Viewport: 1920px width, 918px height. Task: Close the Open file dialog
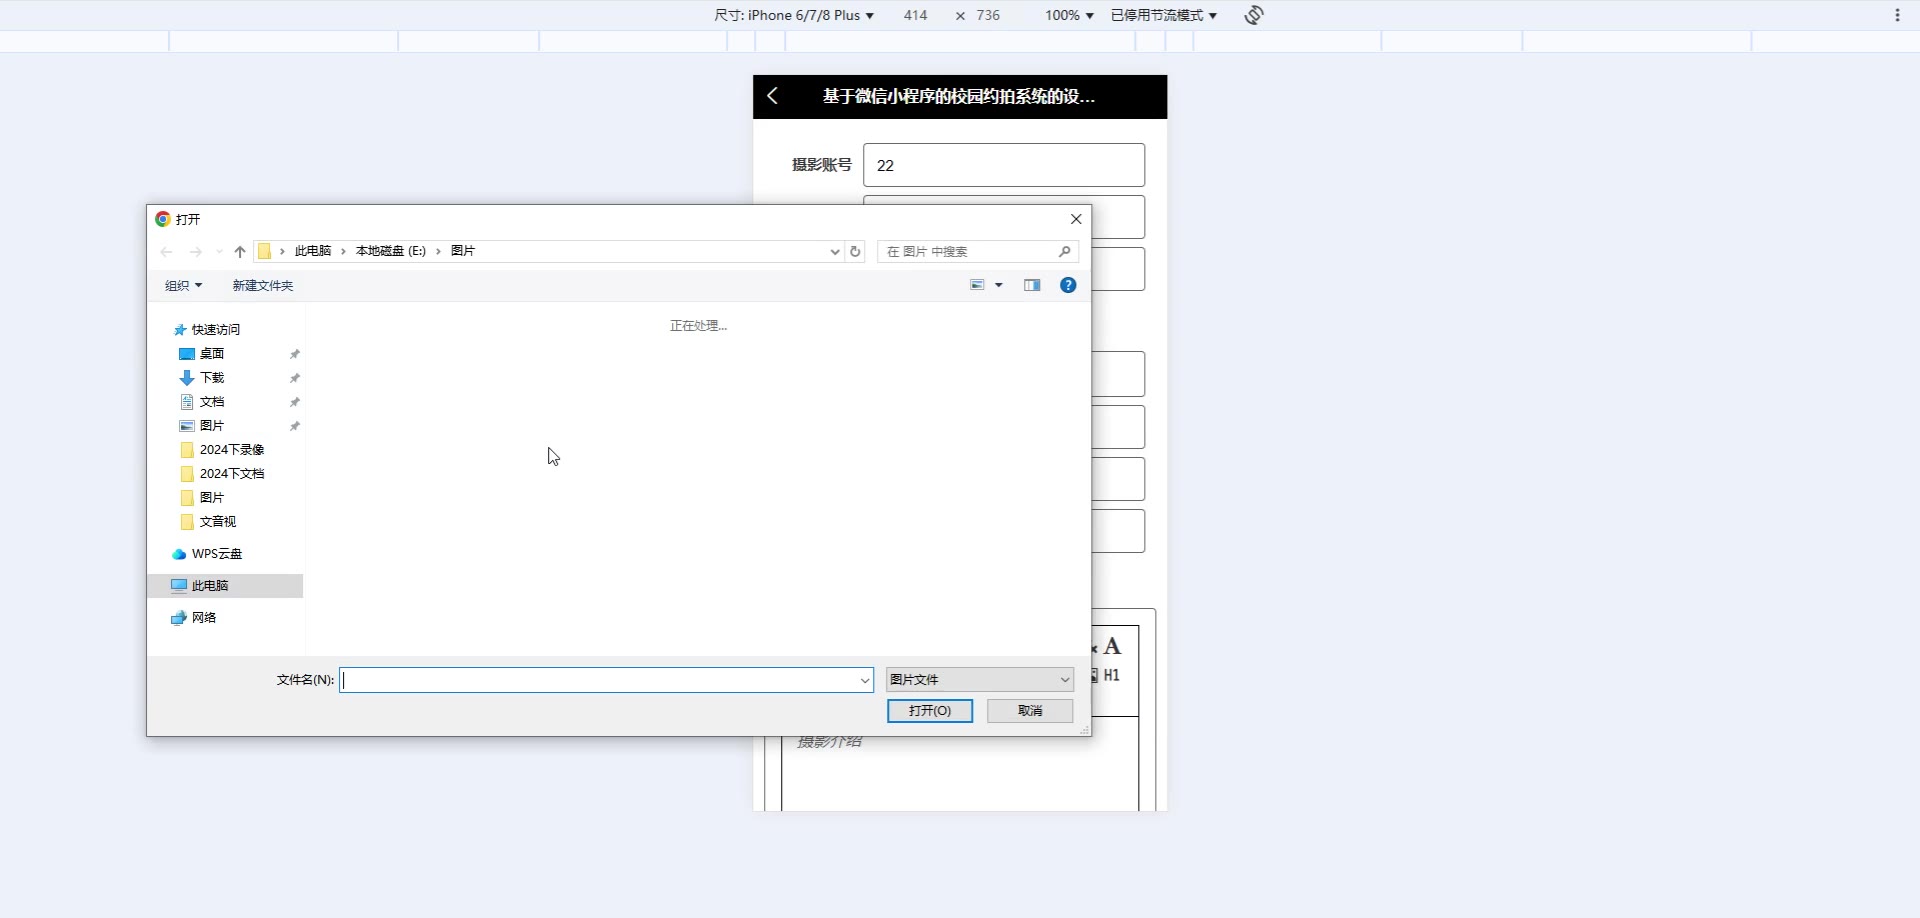[x=1076, y=219]
